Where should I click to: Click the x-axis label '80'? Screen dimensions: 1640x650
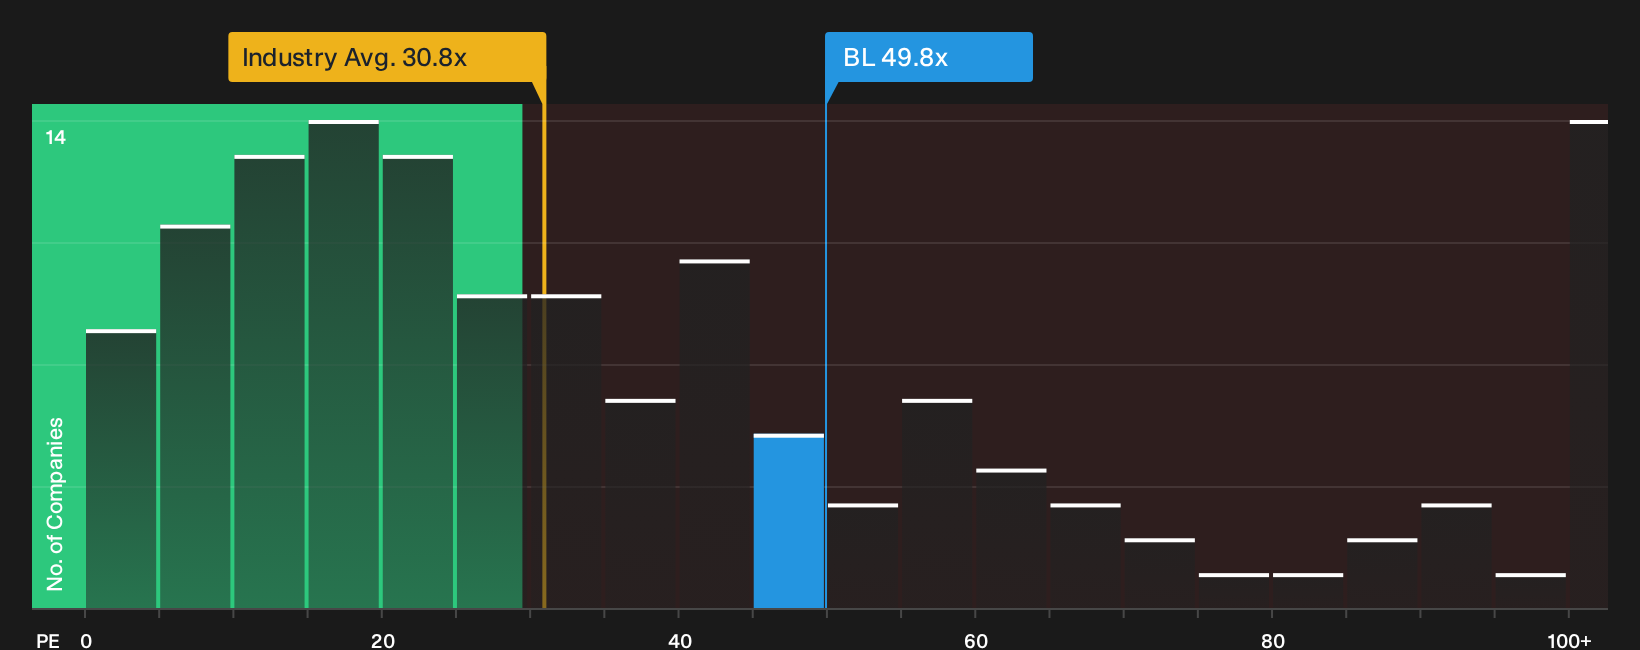(x=1272, y=640)
